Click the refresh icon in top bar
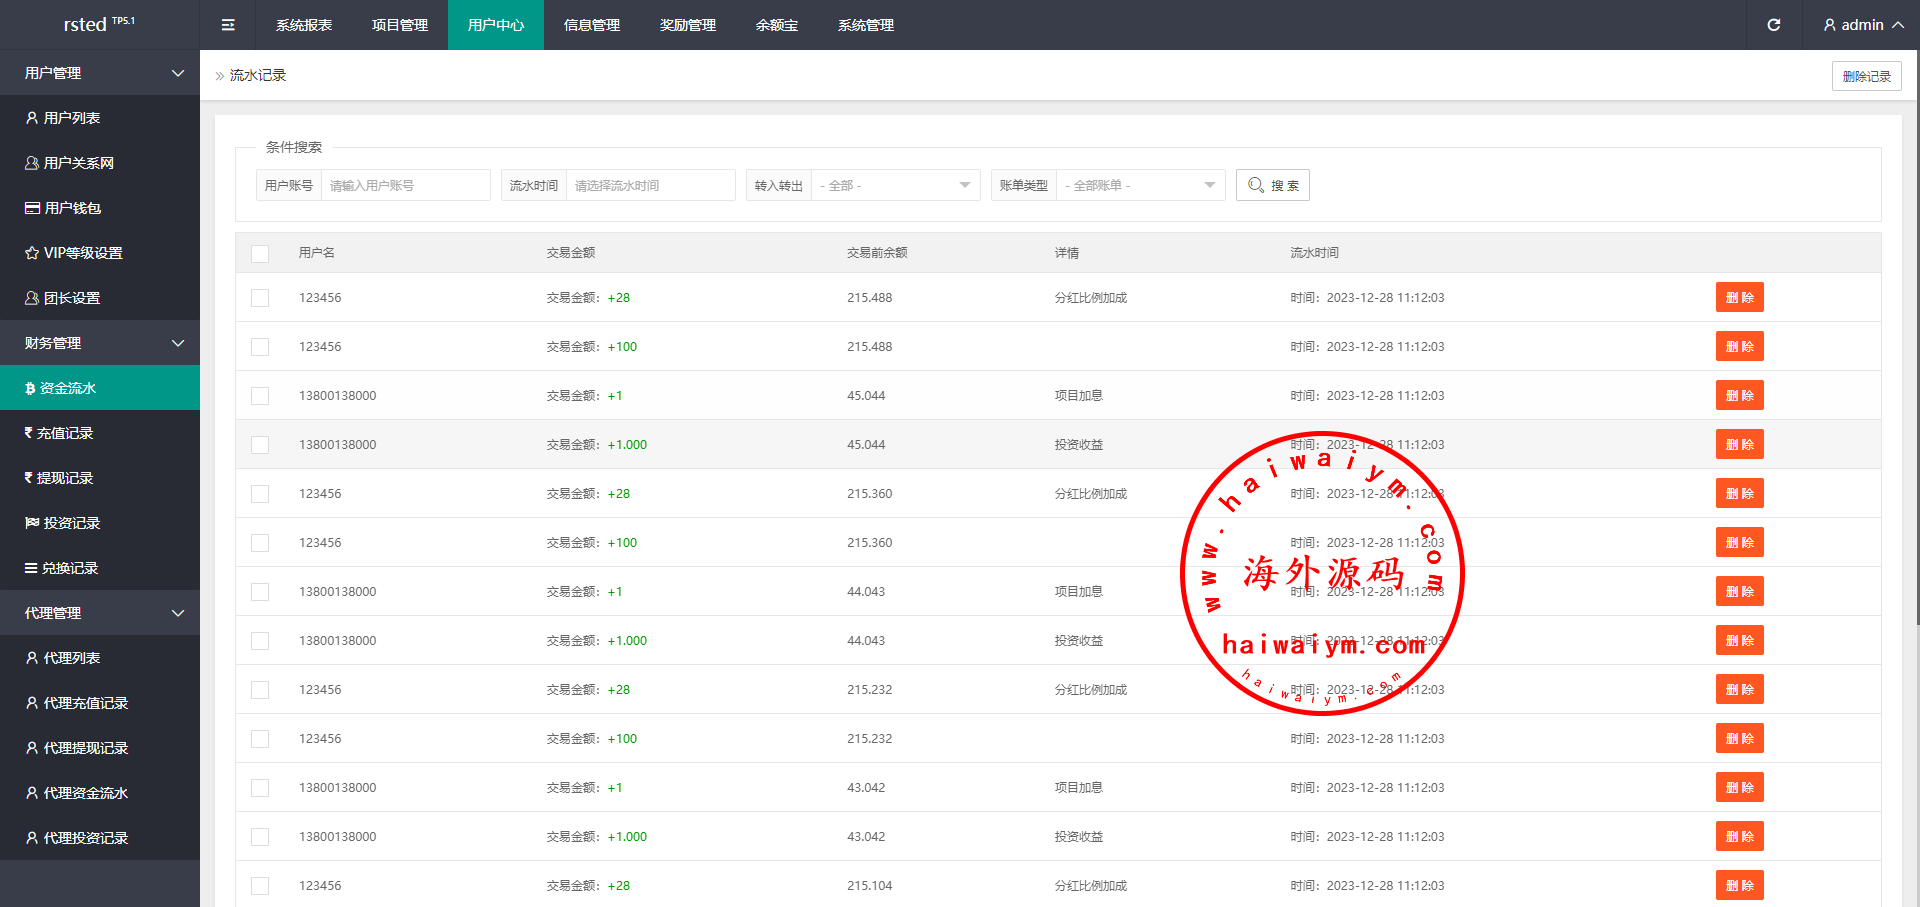Screen dimensions: 1920x907 point(1773,25)
